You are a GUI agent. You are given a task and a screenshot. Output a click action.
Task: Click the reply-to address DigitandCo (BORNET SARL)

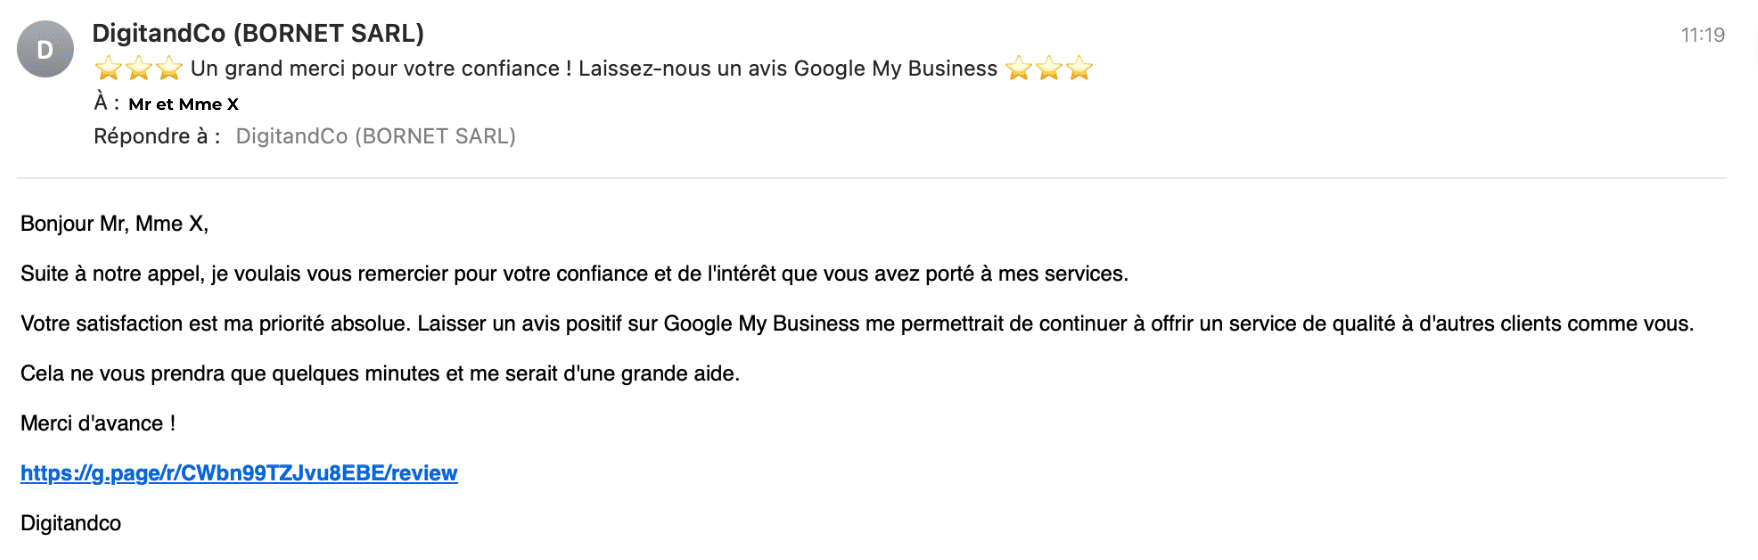point(375,136)
